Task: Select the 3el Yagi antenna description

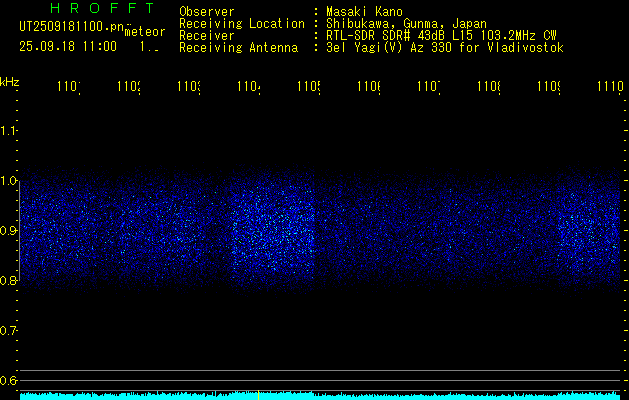Action: coord(445,48)
